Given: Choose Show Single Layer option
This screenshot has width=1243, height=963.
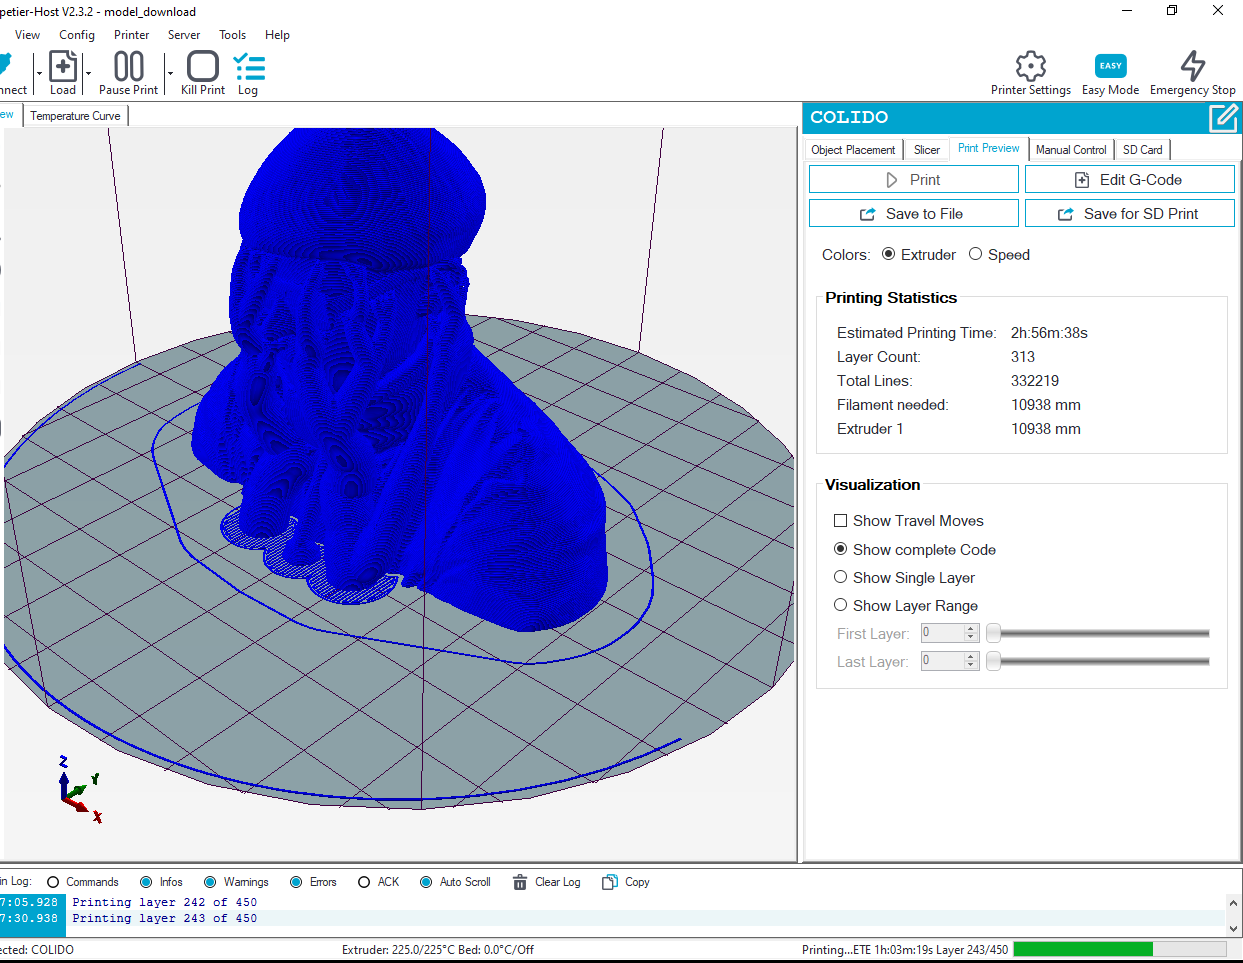Looking at the screenshot, I should pyautogui.click(x=840, y=577).
